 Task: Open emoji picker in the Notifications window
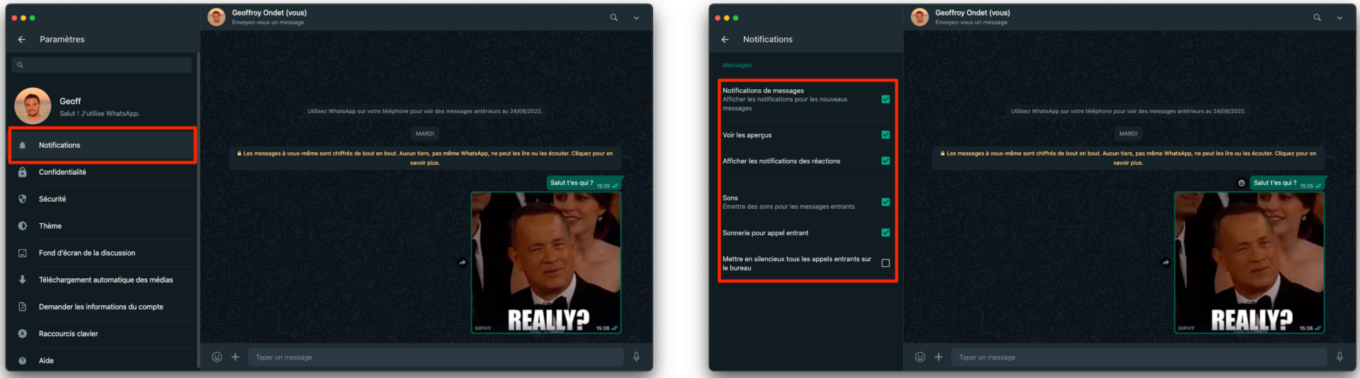(920, 356)
